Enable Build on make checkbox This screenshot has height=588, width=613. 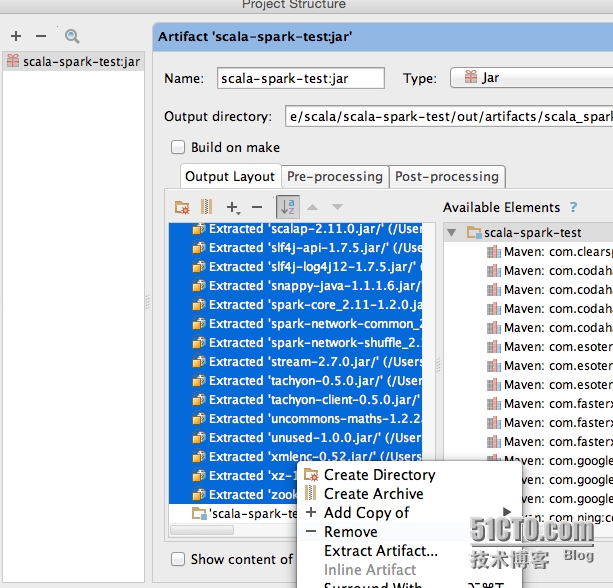pyautogui.click(x=178, y=147)
